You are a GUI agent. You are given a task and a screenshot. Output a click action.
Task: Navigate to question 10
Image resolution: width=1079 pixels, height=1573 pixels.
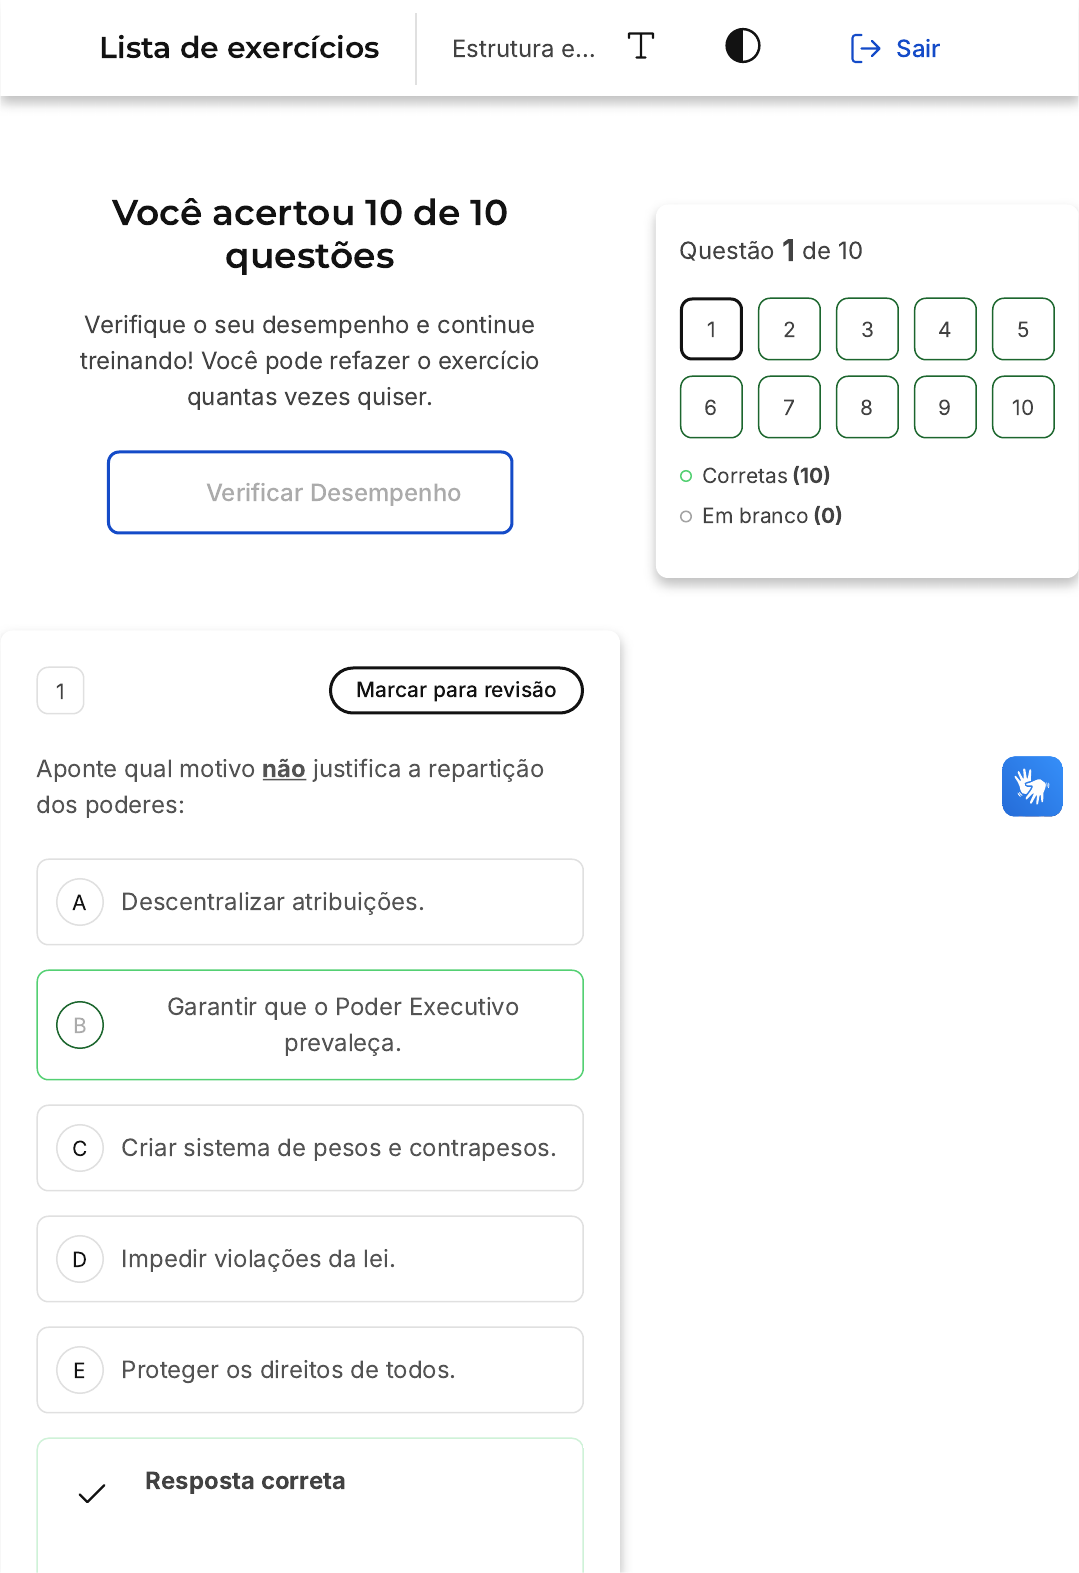(x=1023, y=407)
